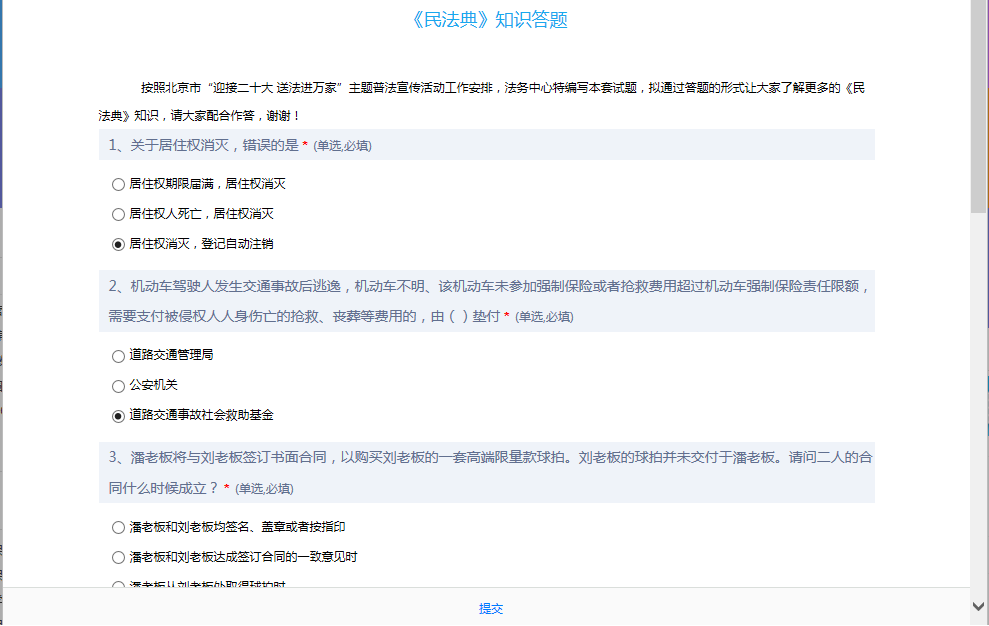
Task: Select the "公安机关" radio option
Action: [x=119, y=386]
